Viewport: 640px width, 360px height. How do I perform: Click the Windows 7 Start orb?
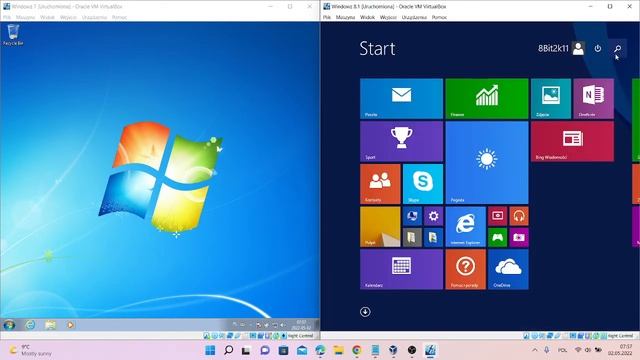9,325
